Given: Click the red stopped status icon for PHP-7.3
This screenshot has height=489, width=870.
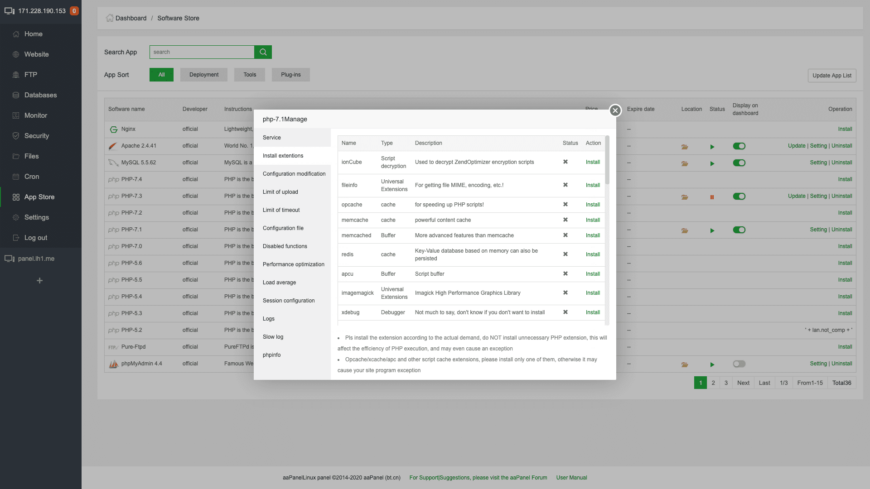Looking at the screenshot, I should 712,196.
